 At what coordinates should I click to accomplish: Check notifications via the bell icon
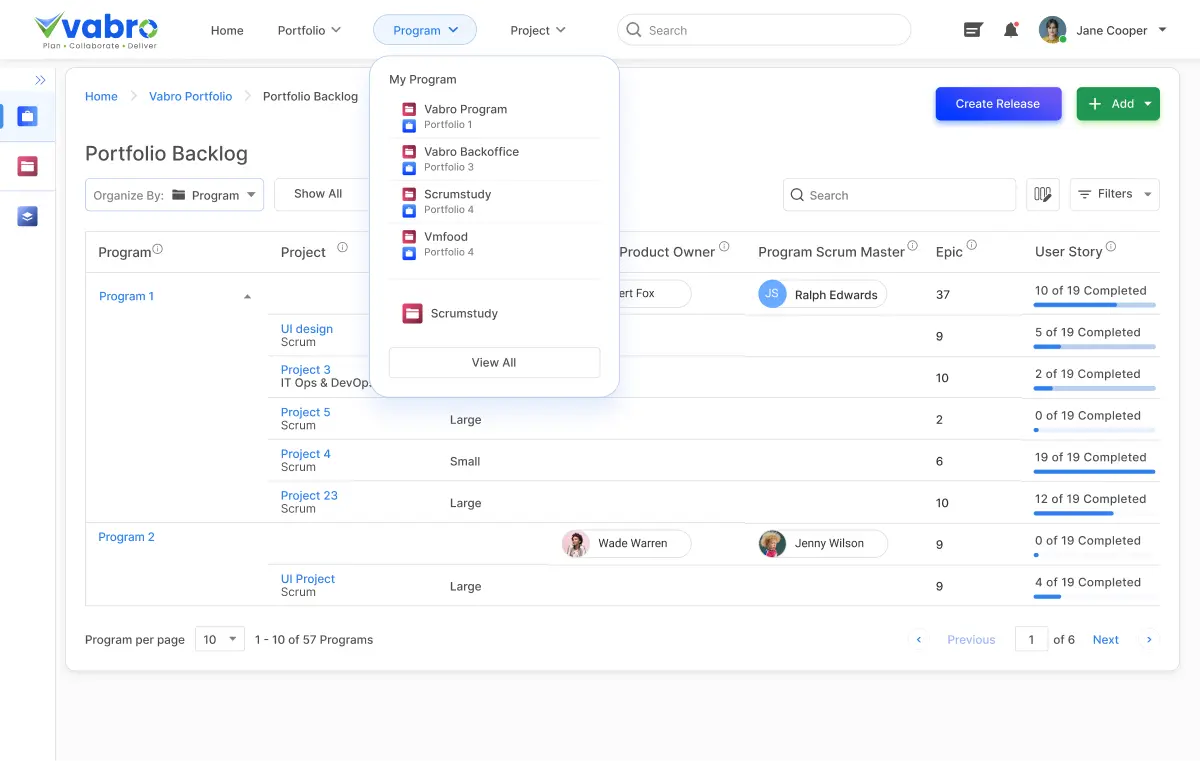[1010, 30]
